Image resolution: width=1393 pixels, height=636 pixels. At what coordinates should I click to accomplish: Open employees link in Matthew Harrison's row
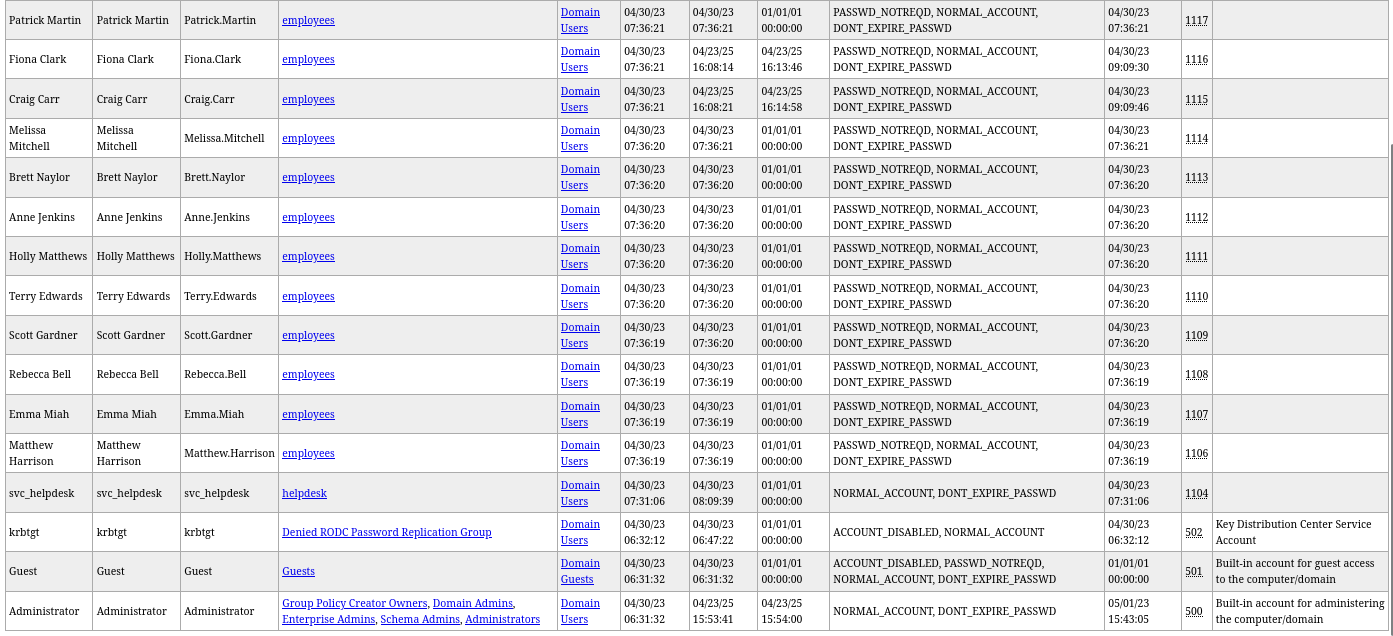click(x=308, y=453)
